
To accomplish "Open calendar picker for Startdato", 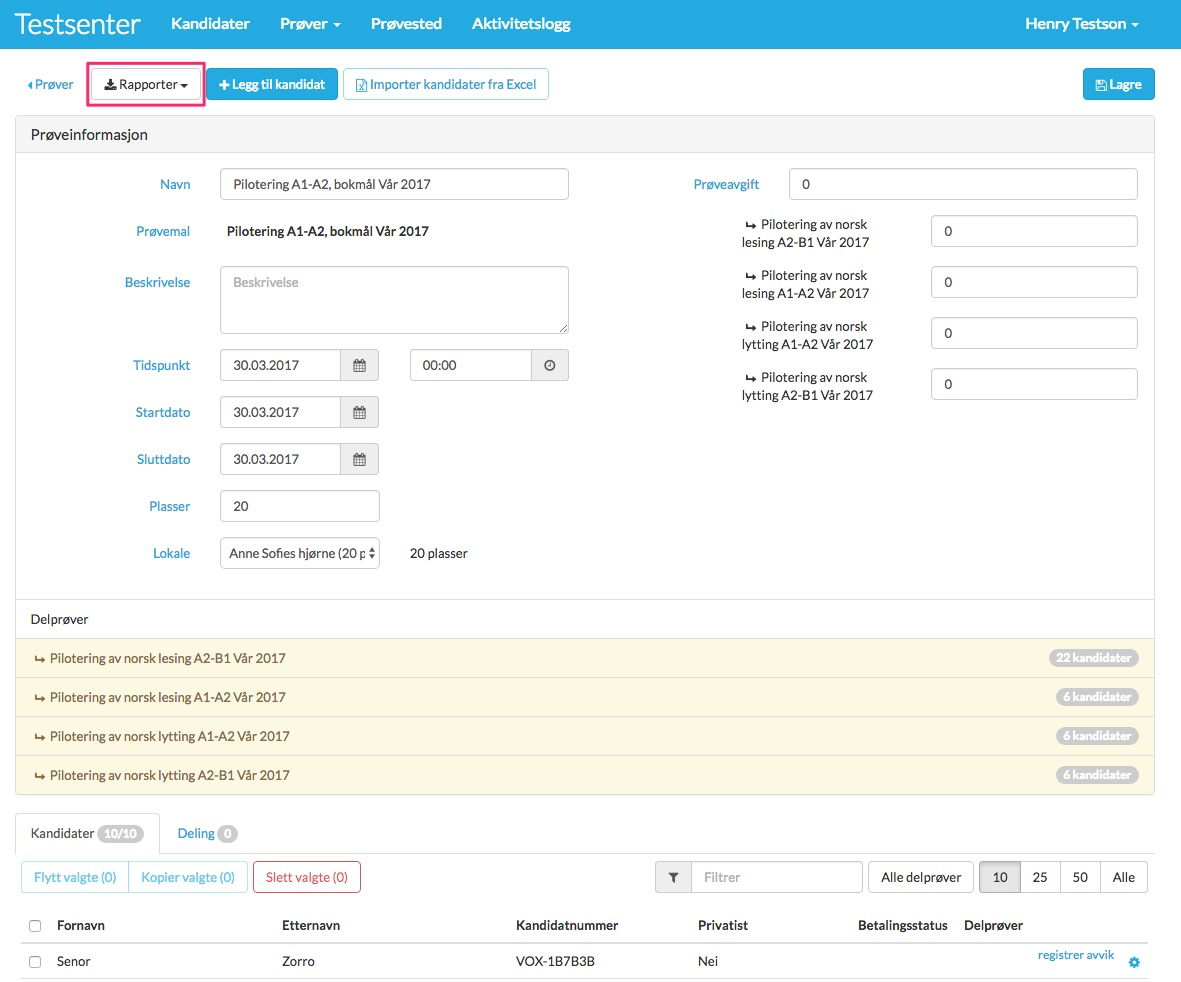I will pos(359,413).
